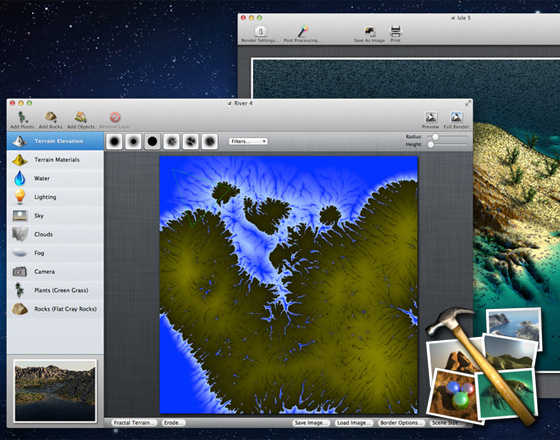Select Plants (Green Grass) layer
Viewport: 560px width, 440px height.
point(55,290)
